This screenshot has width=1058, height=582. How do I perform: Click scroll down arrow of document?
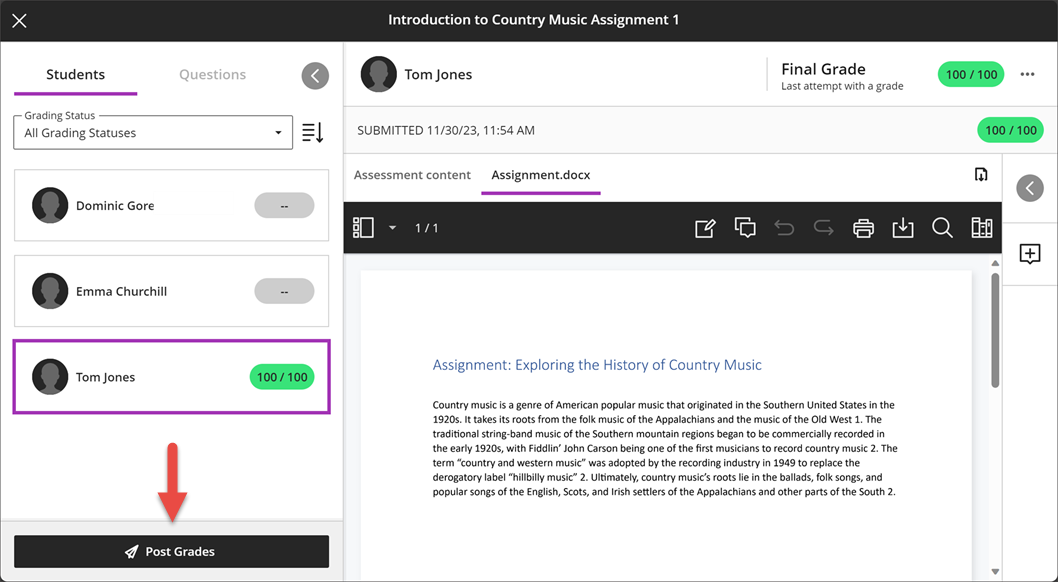pos(995,572)
